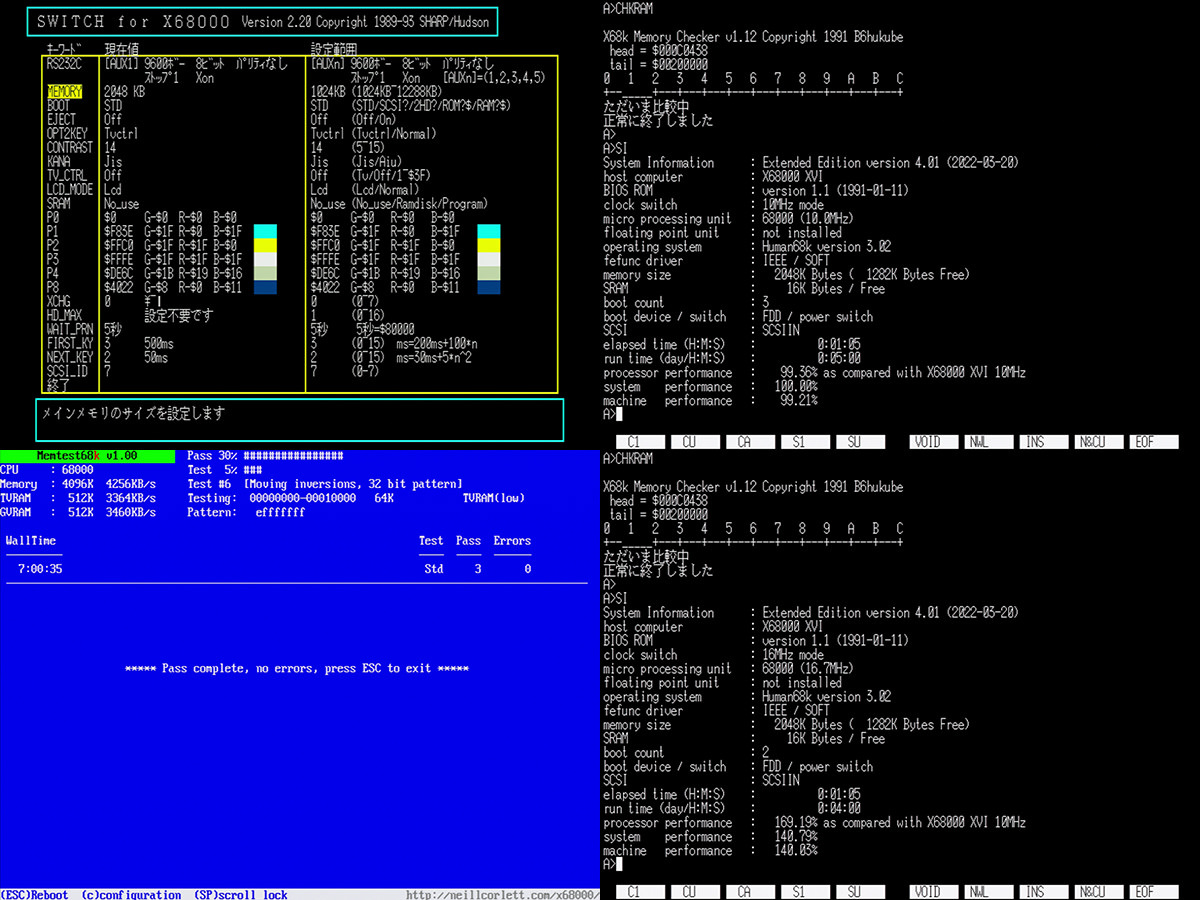Viewport: 1200px width, 900px height.
Task: Open the LCD_MODE option row
Action: point(70,189)
